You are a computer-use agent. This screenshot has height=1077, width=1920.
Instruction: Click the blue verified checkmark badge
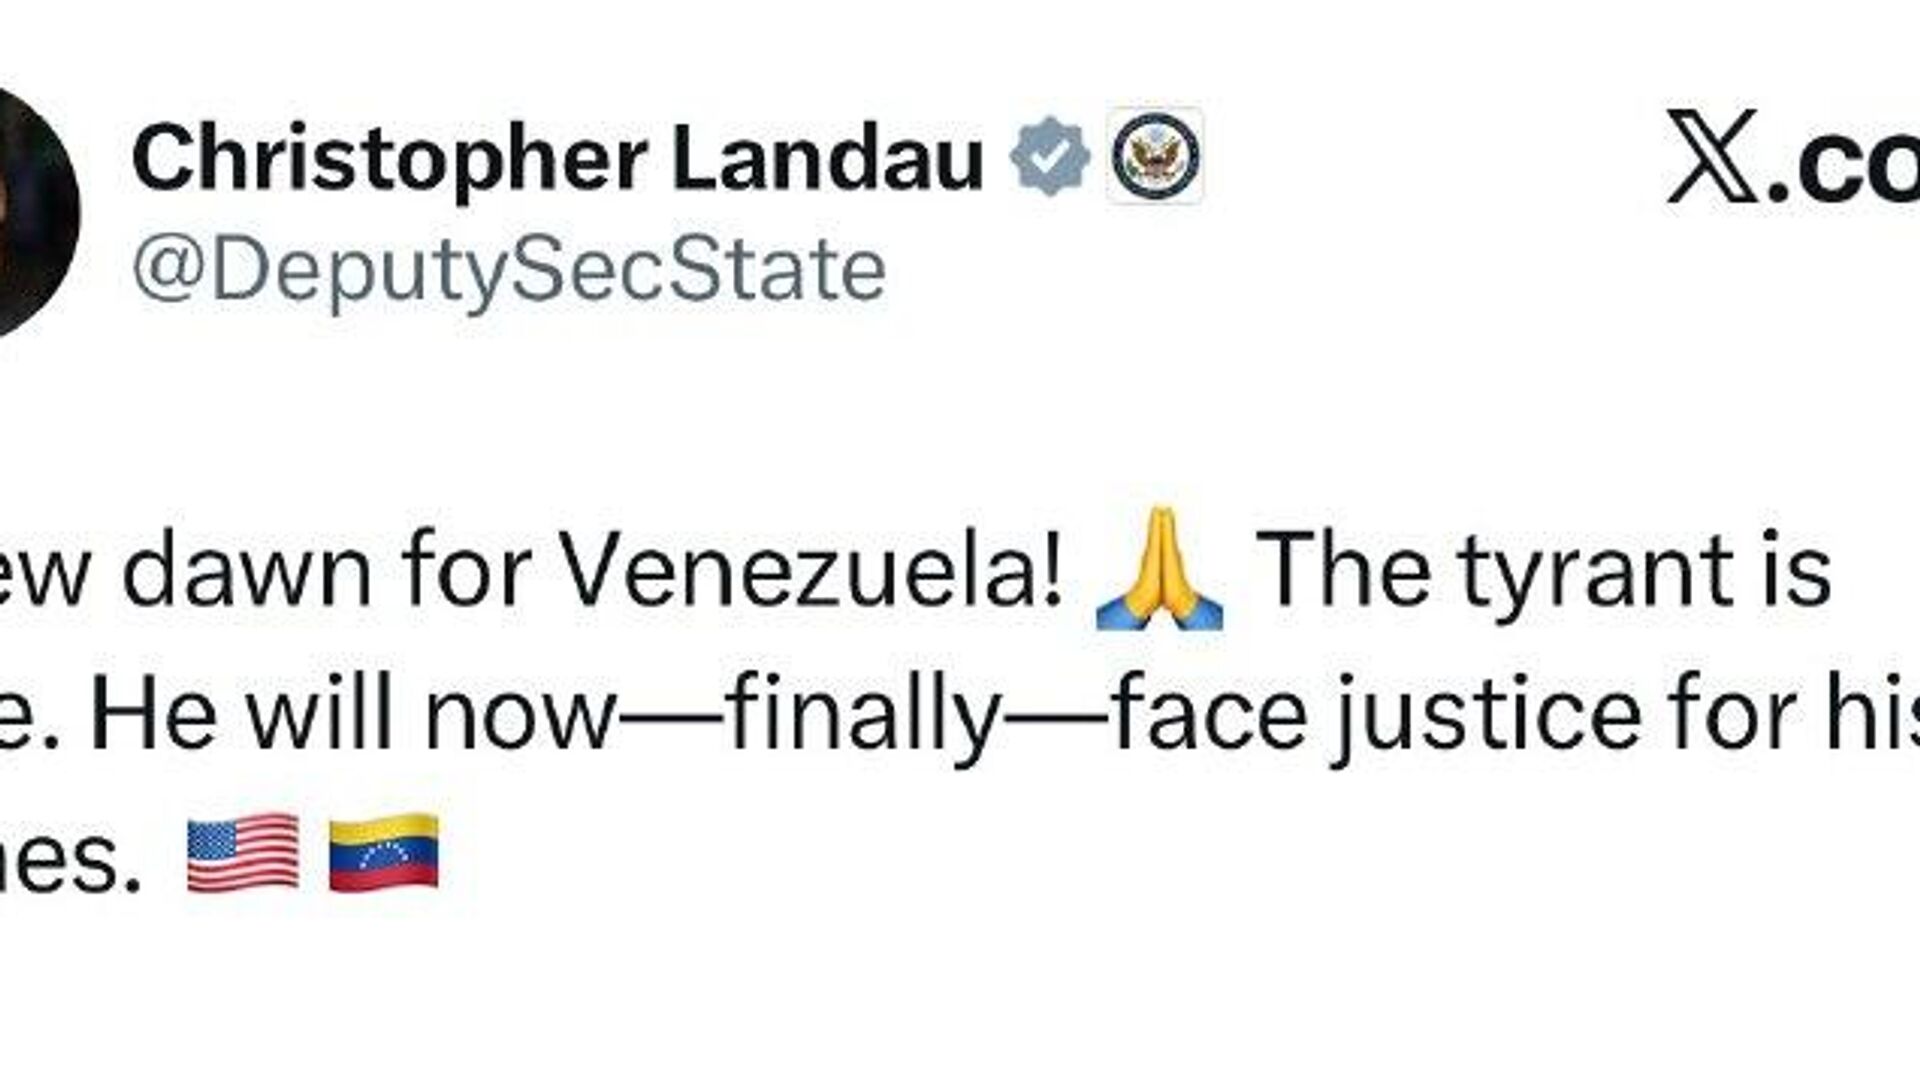pyautogui.click(x=1049, y=158)
